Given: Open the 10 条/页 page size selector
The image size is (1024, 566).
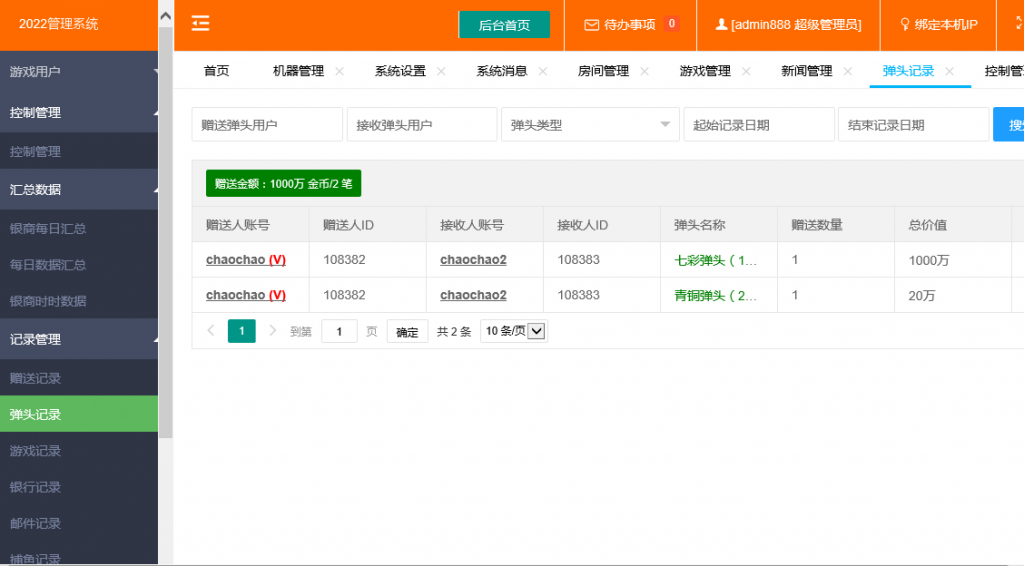Looking at the screenshot, I should click(x=514, y=331).
